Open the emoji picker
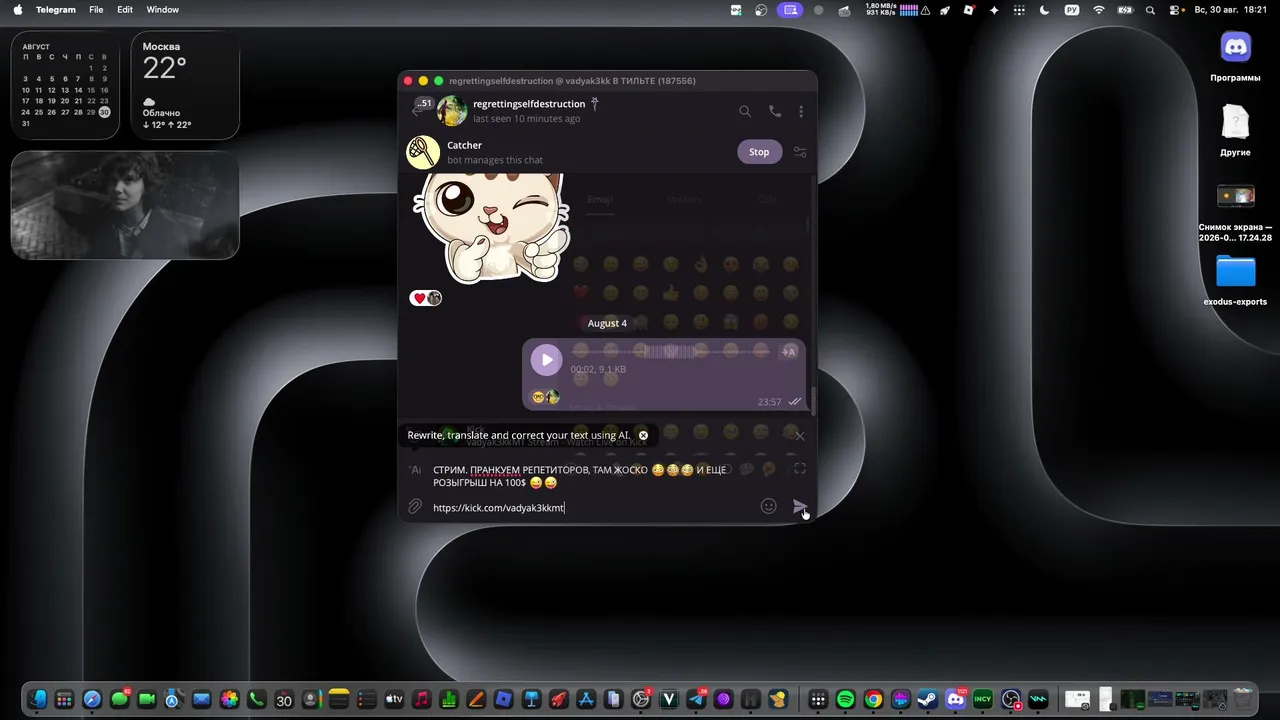1280x720 pixels. pyautogui.click(x=768, y=506)
